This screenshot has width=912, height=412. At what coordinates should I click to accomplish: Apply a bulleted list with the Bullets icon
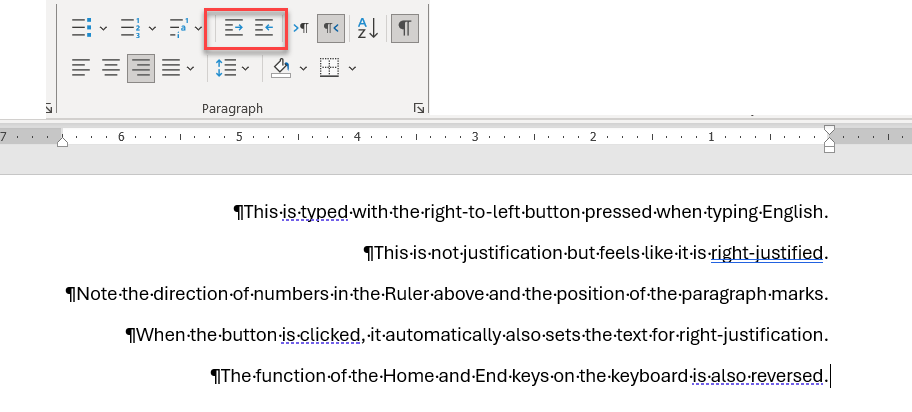(x=81, y=27)
